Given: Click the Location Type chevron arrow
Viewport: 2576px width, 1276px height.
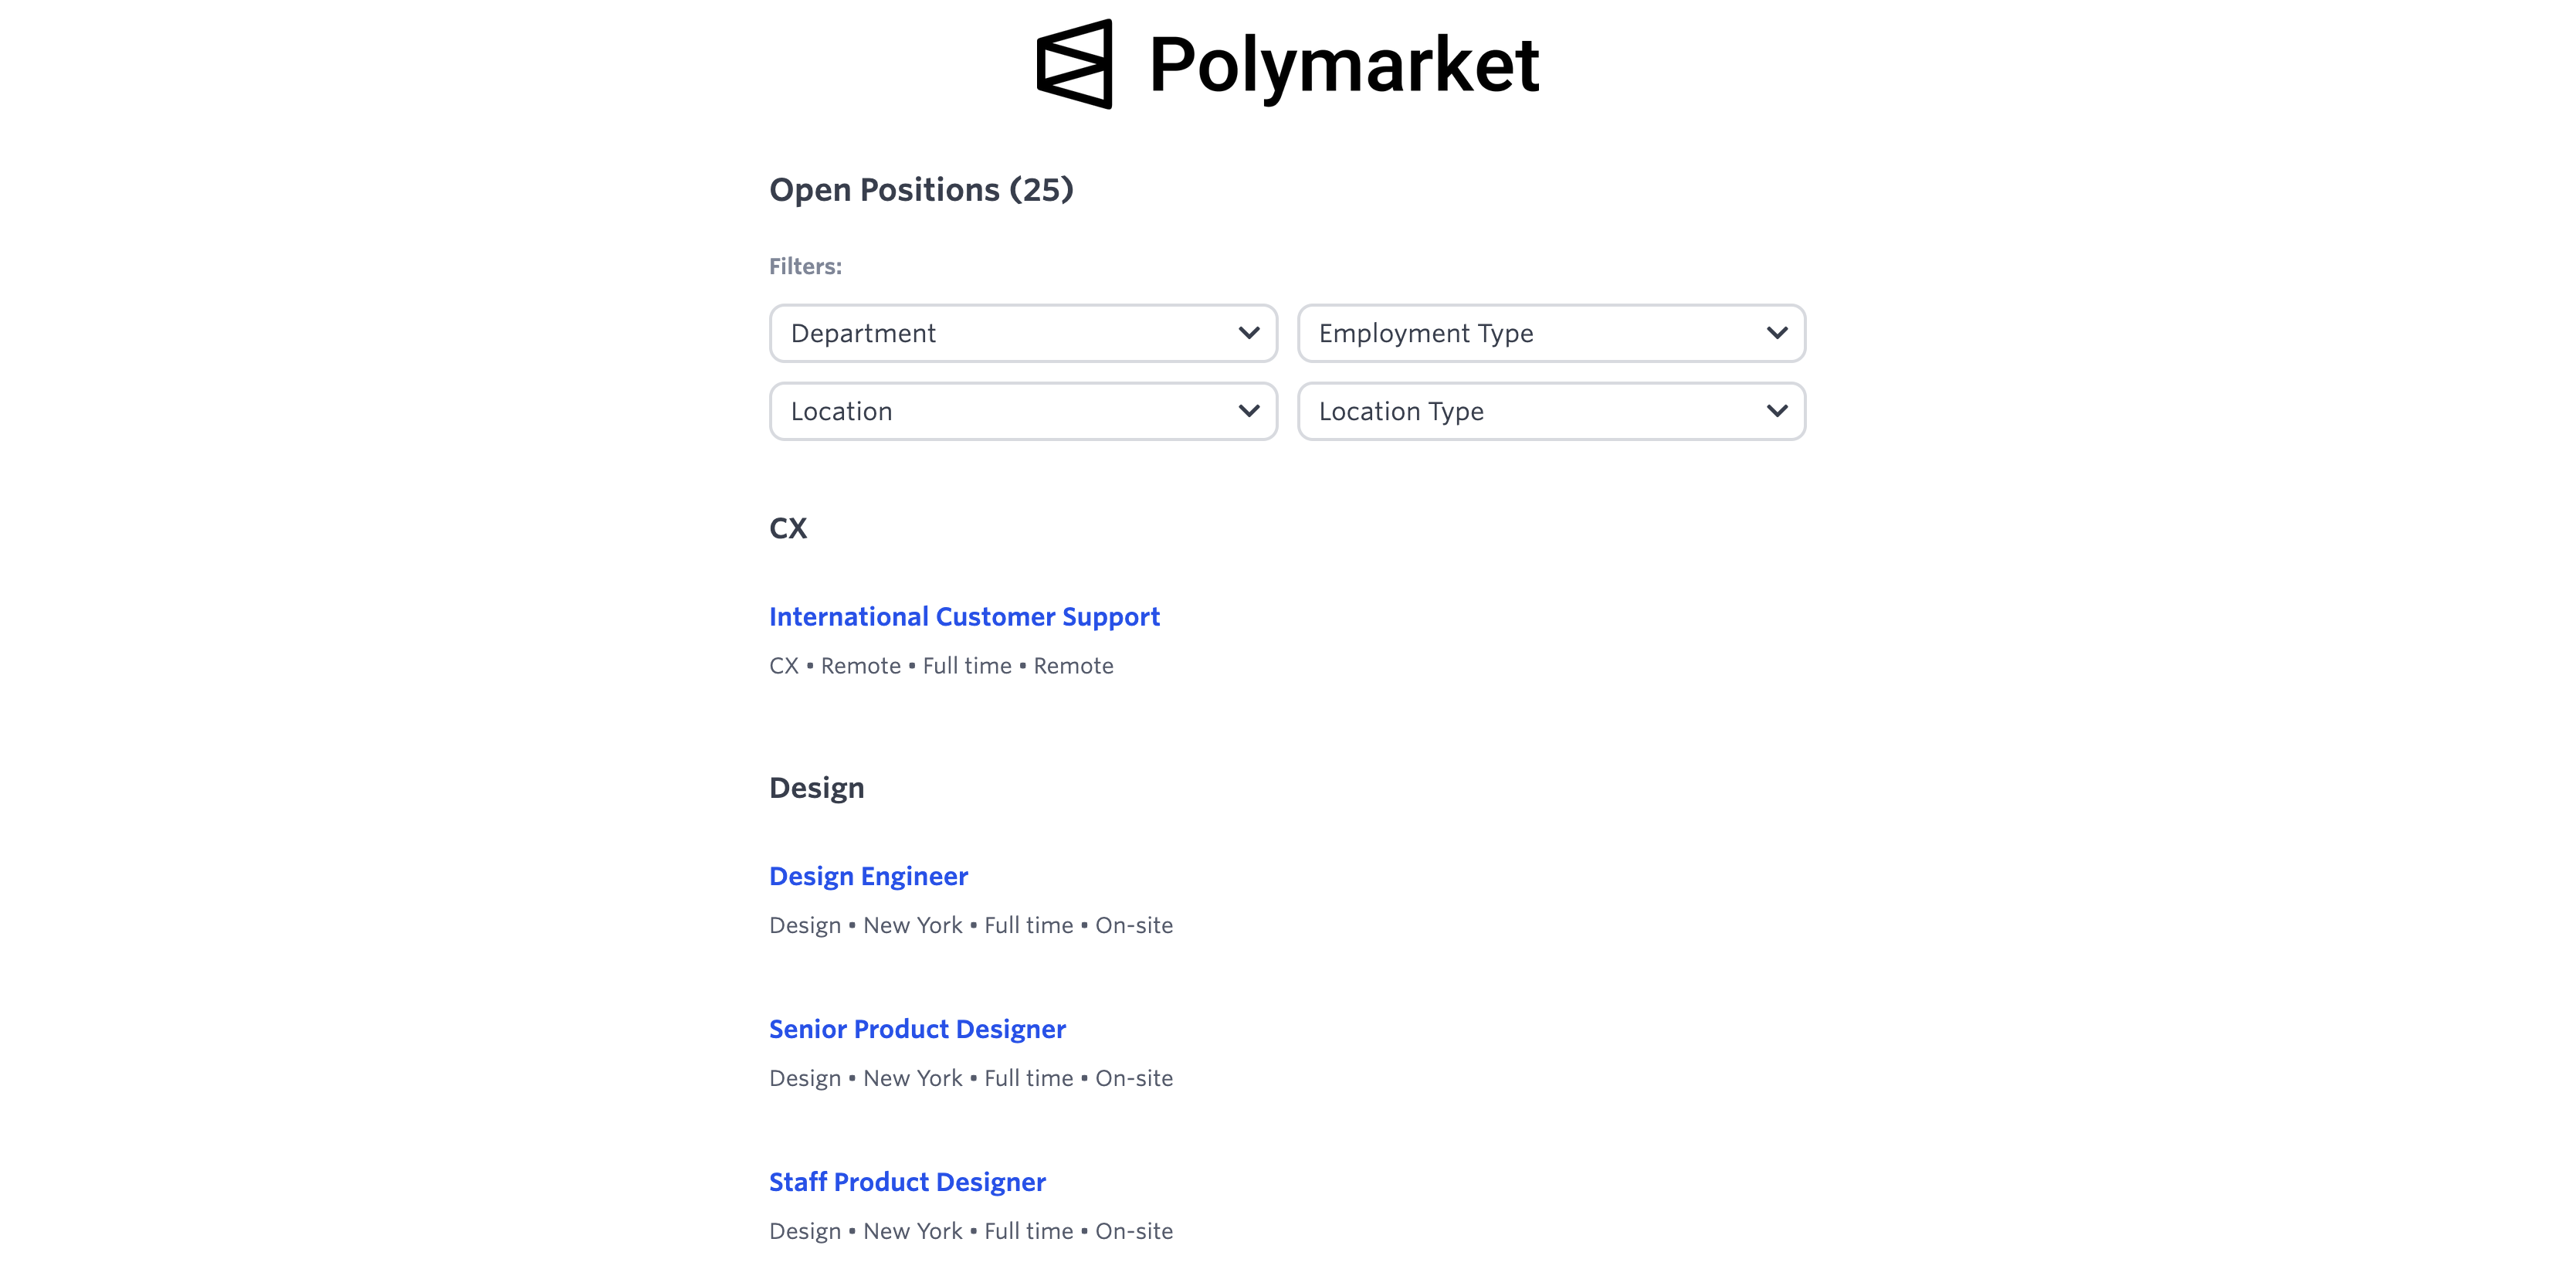Looking at the screenshot, I should (1776, 411).
